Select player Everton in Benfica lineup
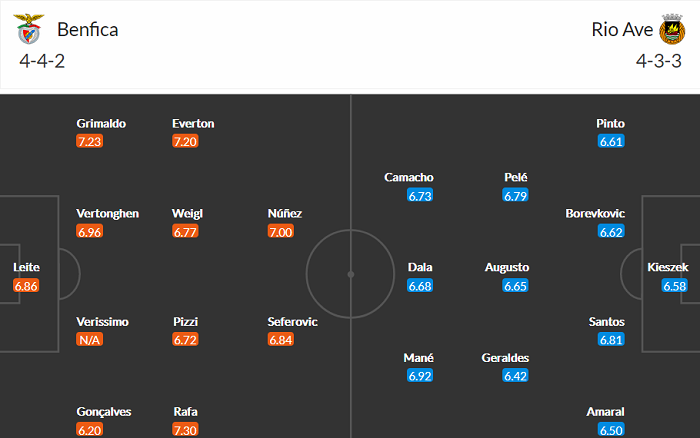The image size is (700, 438). pyautogui.click(x=193, y=124)
